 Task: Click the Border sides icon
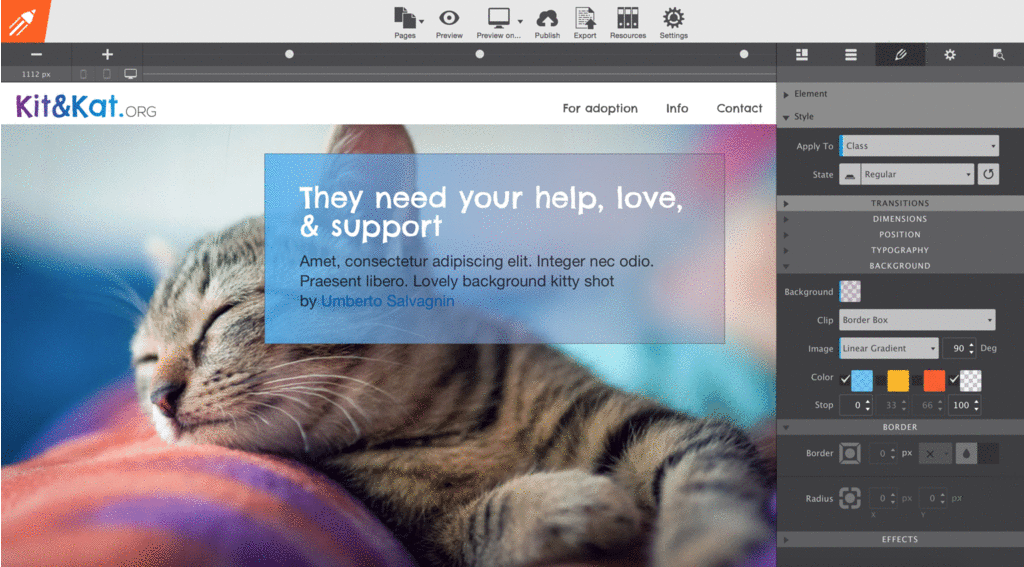click(850, 453)
